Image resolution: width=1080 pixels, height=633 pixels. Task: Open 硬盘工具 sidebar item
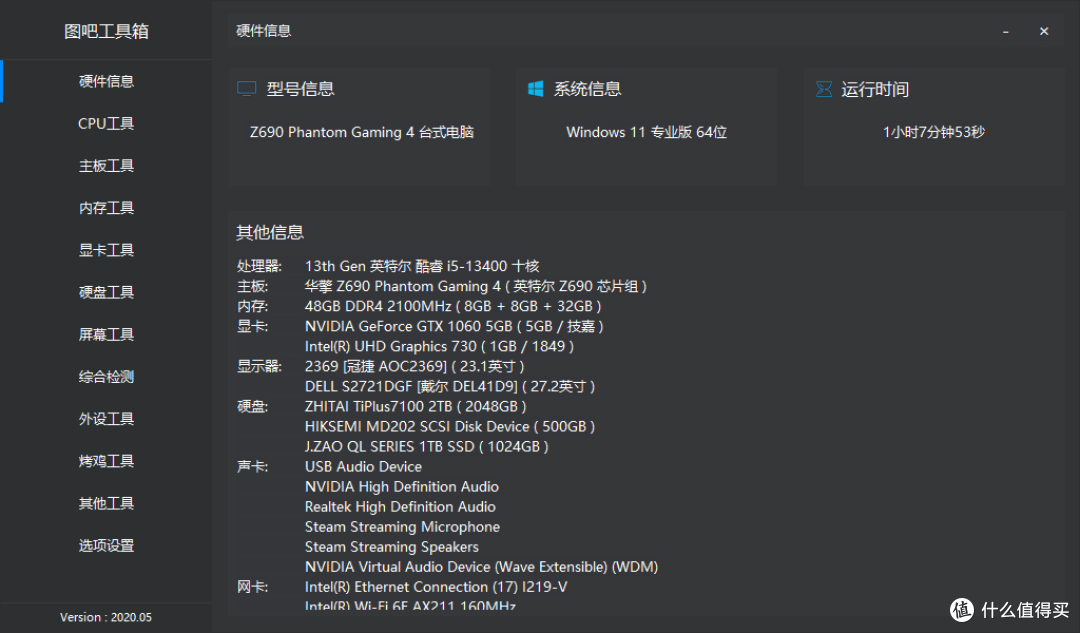[x=106, y=292]
